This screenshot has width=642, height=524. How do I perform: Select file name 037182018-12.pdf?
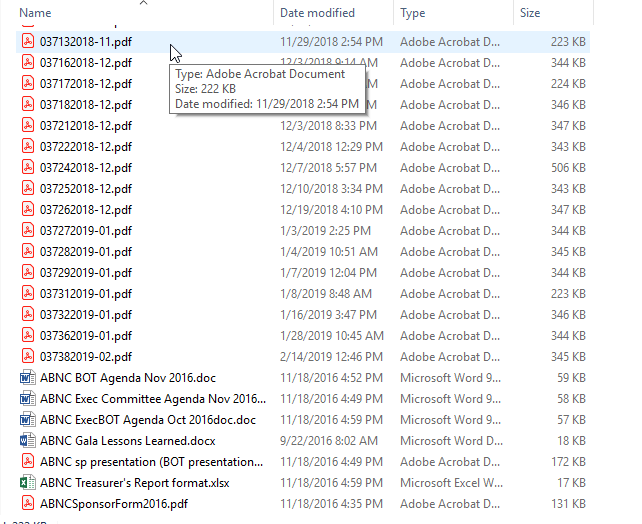click(86, 105)
